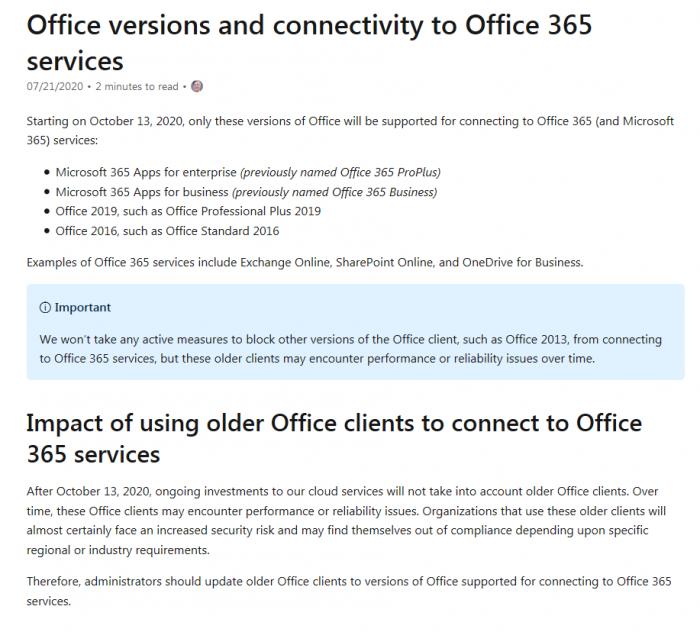Click the "Impact of using older Office clients" heading
The width and height of the screenshot is (700, 632).
click(x=334, y=438)
